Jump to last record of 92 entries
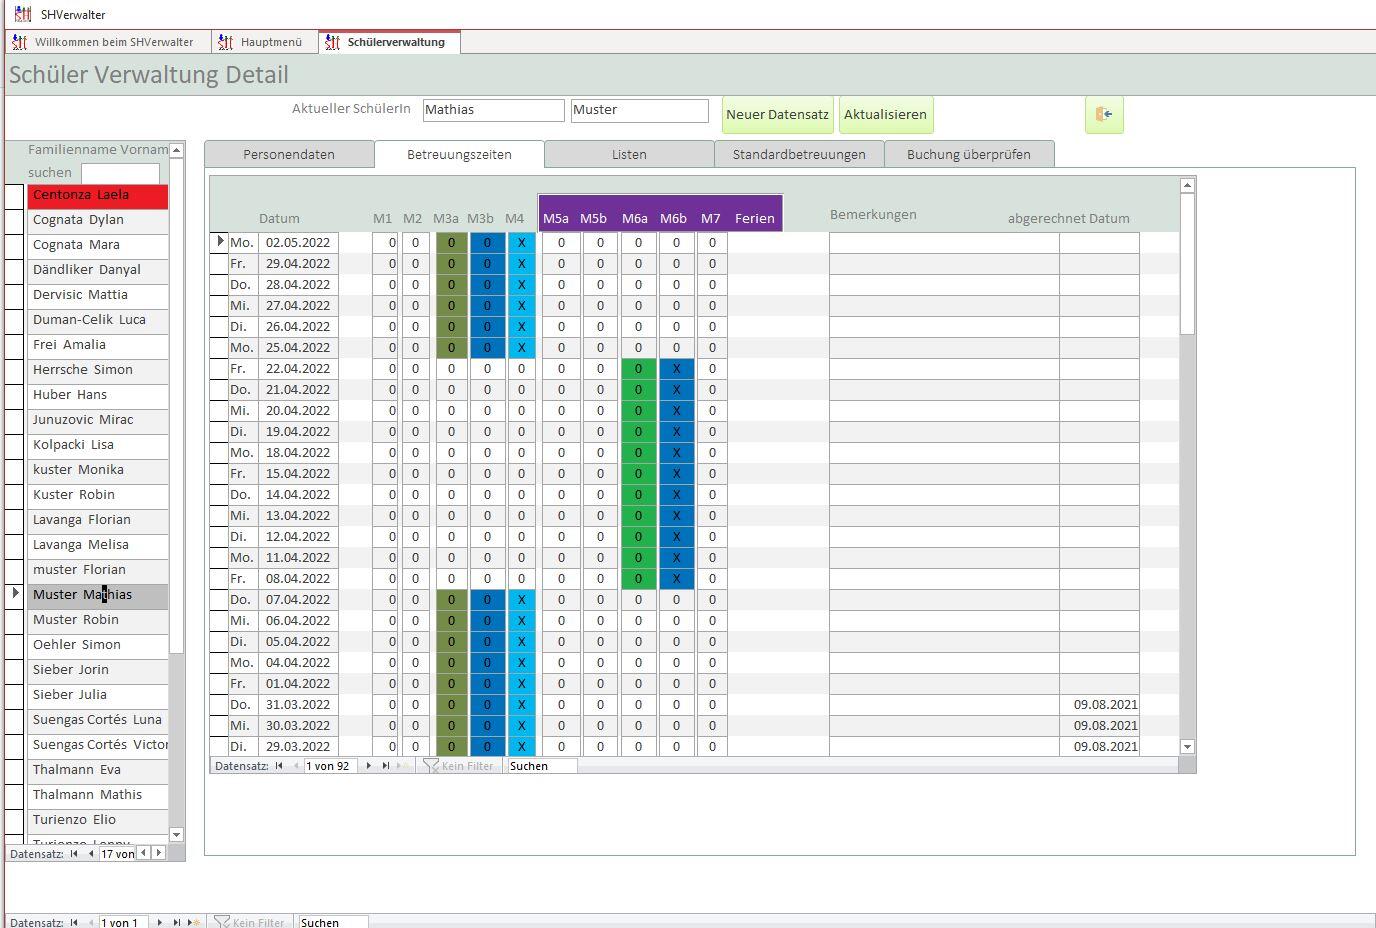Viewport: 1376px width, 928px height. pyautogui.click(x=386, y=766)
